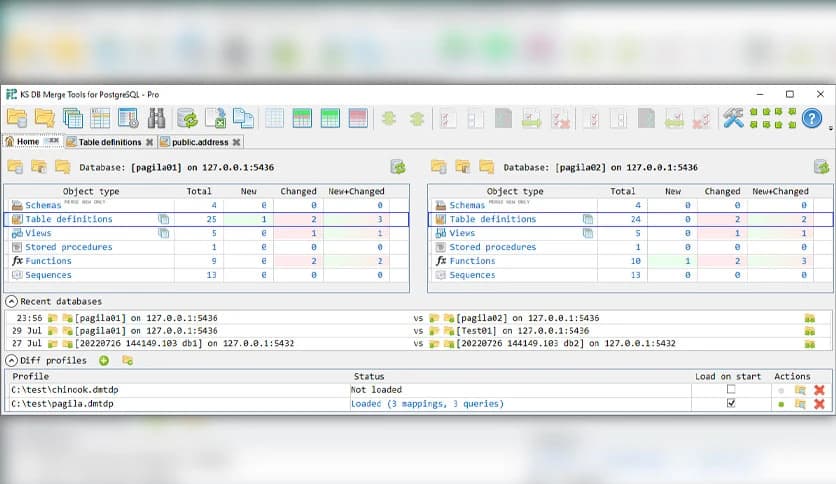The width and height of the screenshot is (836, 484).
Task: Open folder action for chinook.dmtdp profile
Action: coord(800,390)
